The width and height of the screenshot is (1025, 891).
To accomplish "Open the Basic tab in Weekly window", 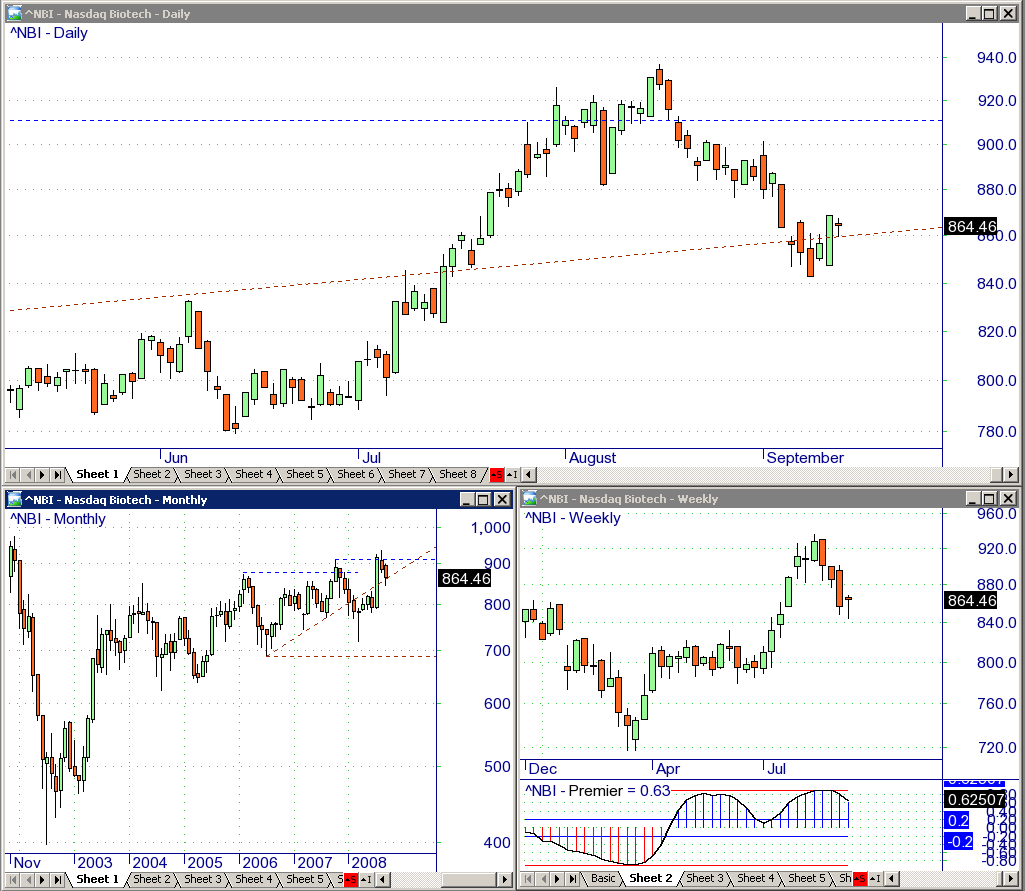I will coord(603,879).
